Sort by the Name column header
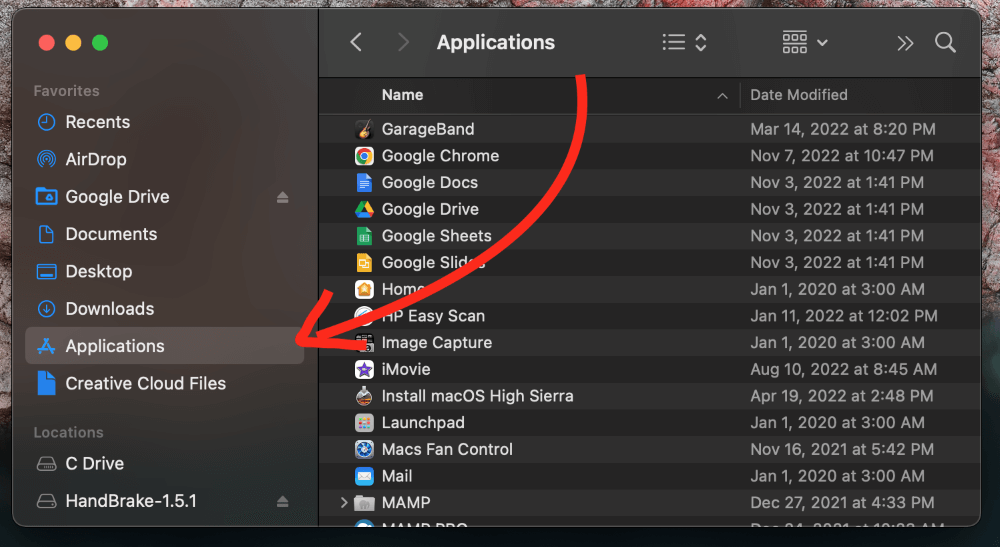Viewport: 1000px width, 547px height. click(x=402, y=95)
